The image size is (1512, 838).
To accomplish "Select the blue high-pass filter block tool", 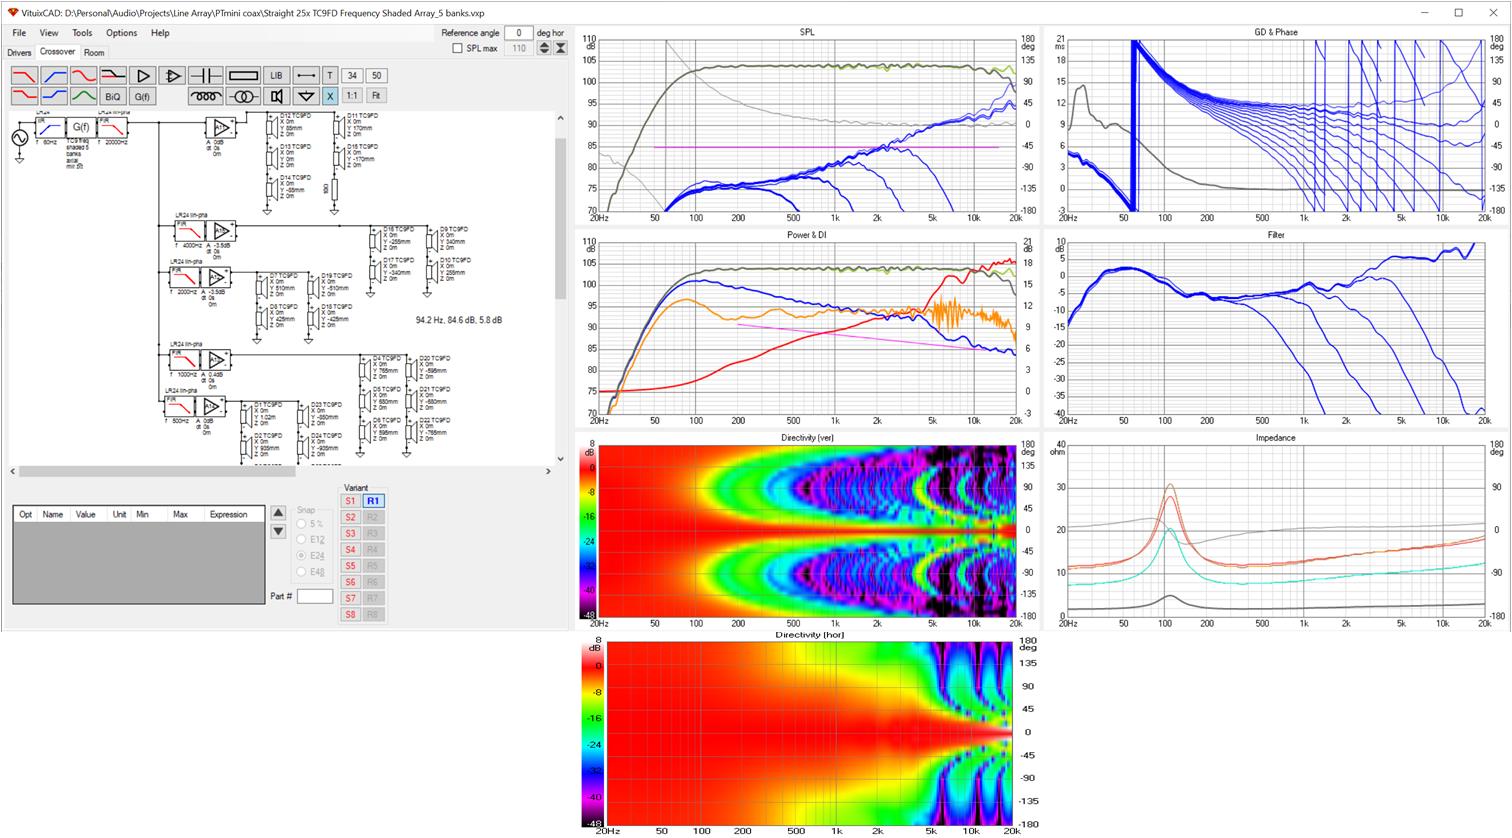I will [54, 76].
